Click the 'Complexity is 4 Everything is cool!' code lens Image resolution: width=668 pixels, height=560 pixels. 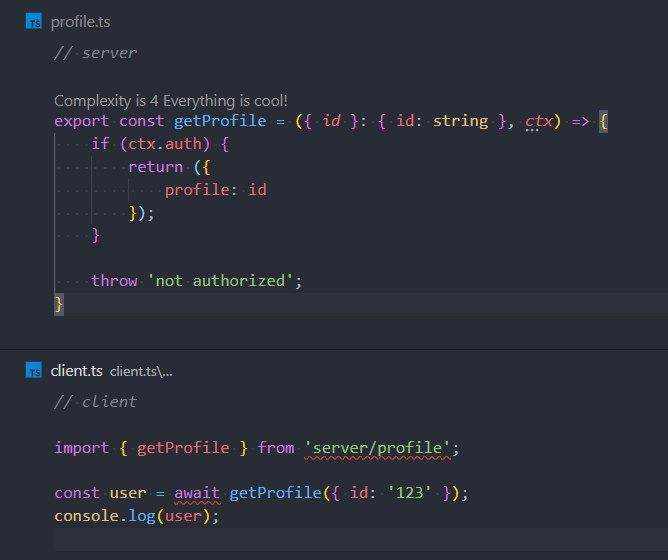click(x=170, y=101)
